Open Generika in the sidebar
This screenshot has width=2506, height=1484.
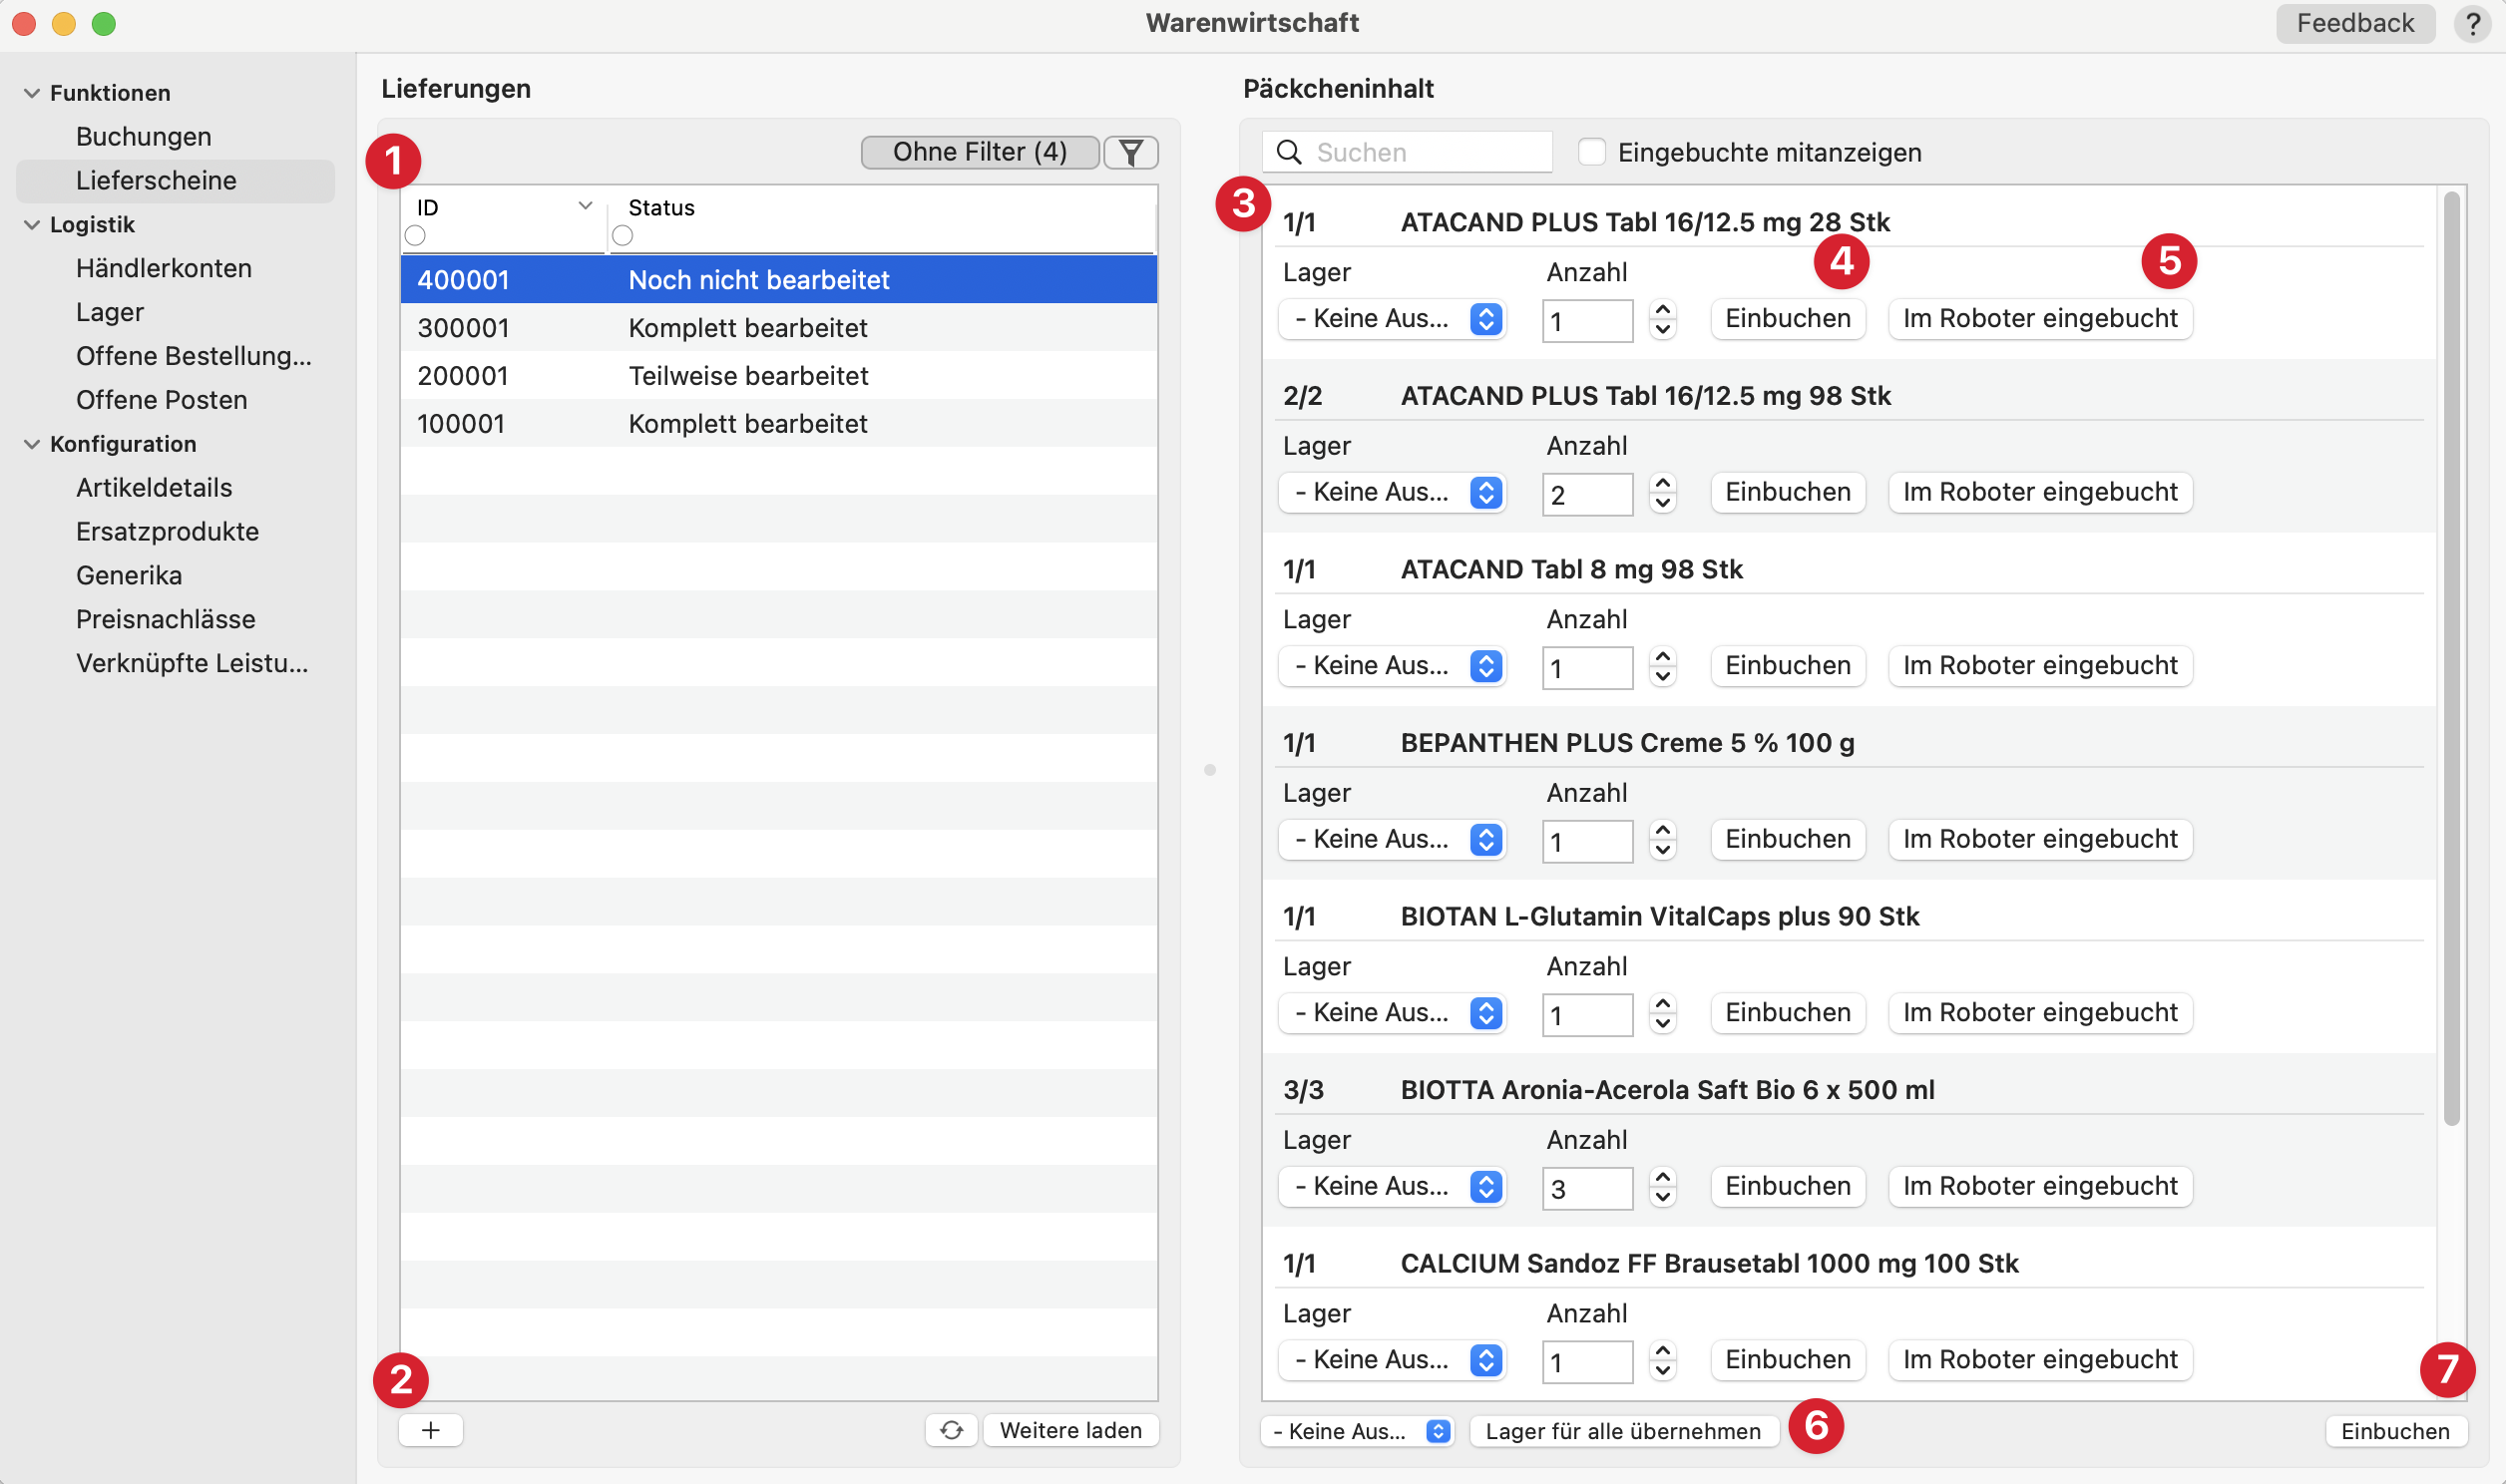coord(129,576)
